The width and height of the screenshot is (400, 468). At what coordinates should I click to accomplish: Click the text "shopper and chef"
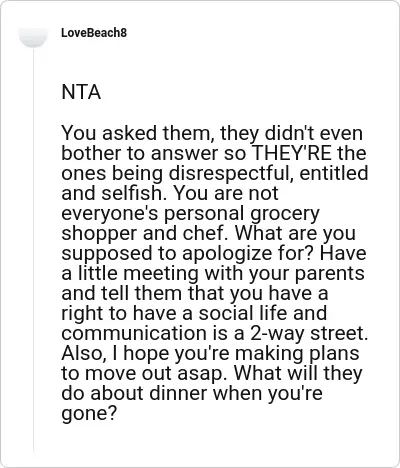pyautogui.click(x=142, y=233)
